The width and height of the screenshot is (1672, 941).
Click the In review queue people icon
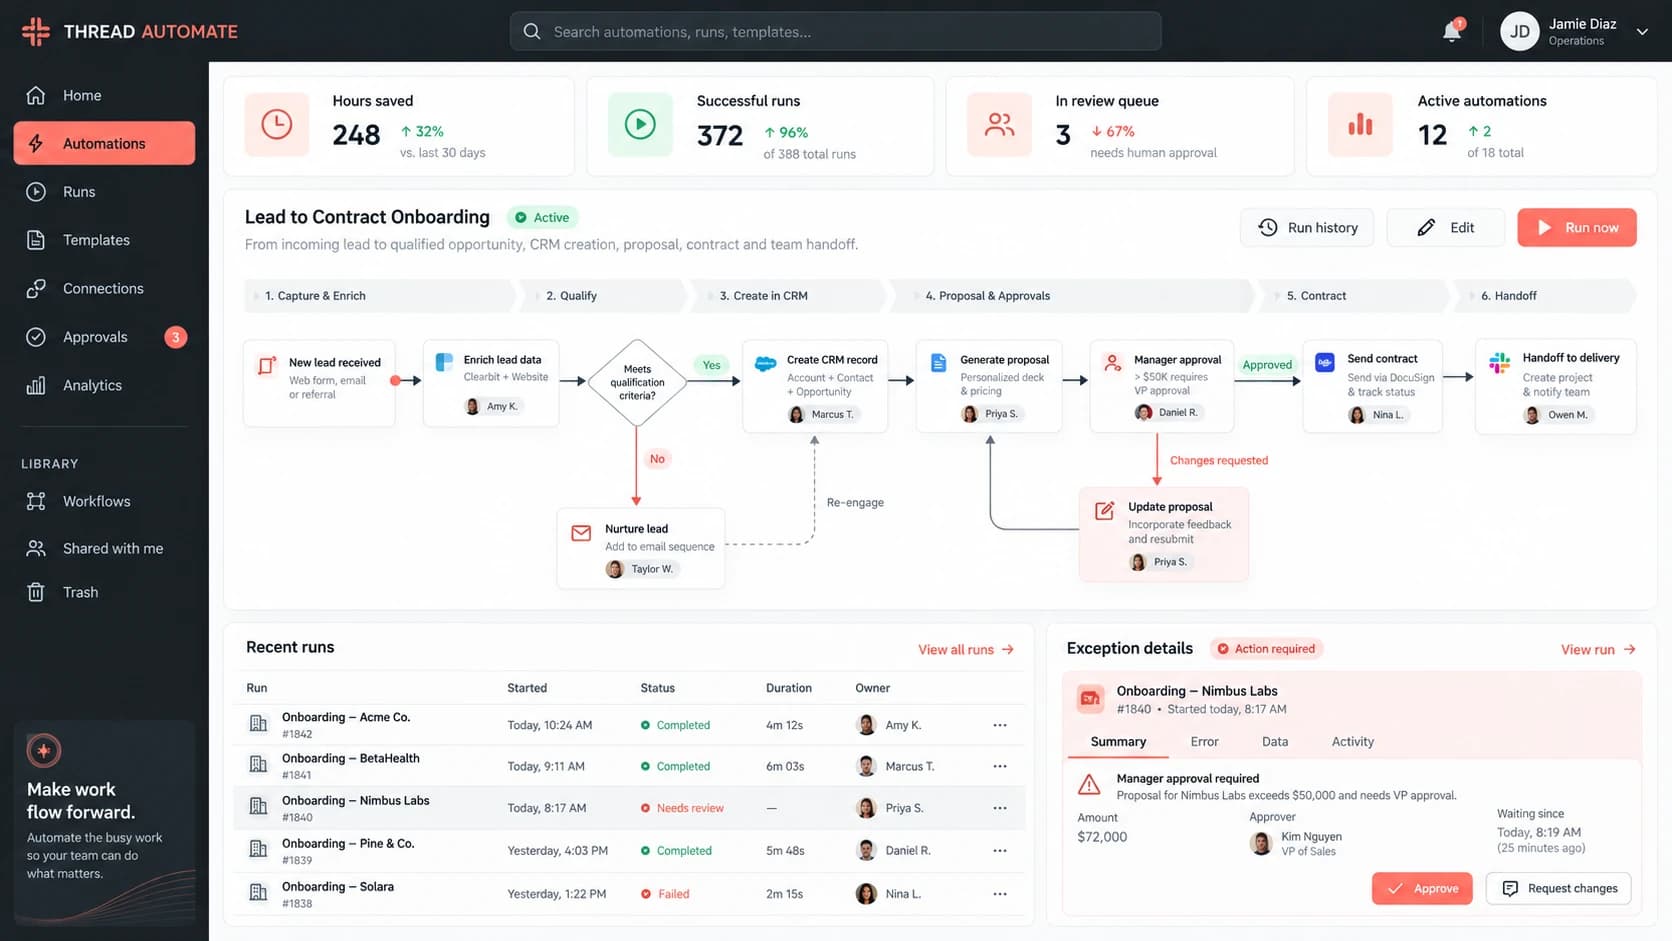(999, 125)
